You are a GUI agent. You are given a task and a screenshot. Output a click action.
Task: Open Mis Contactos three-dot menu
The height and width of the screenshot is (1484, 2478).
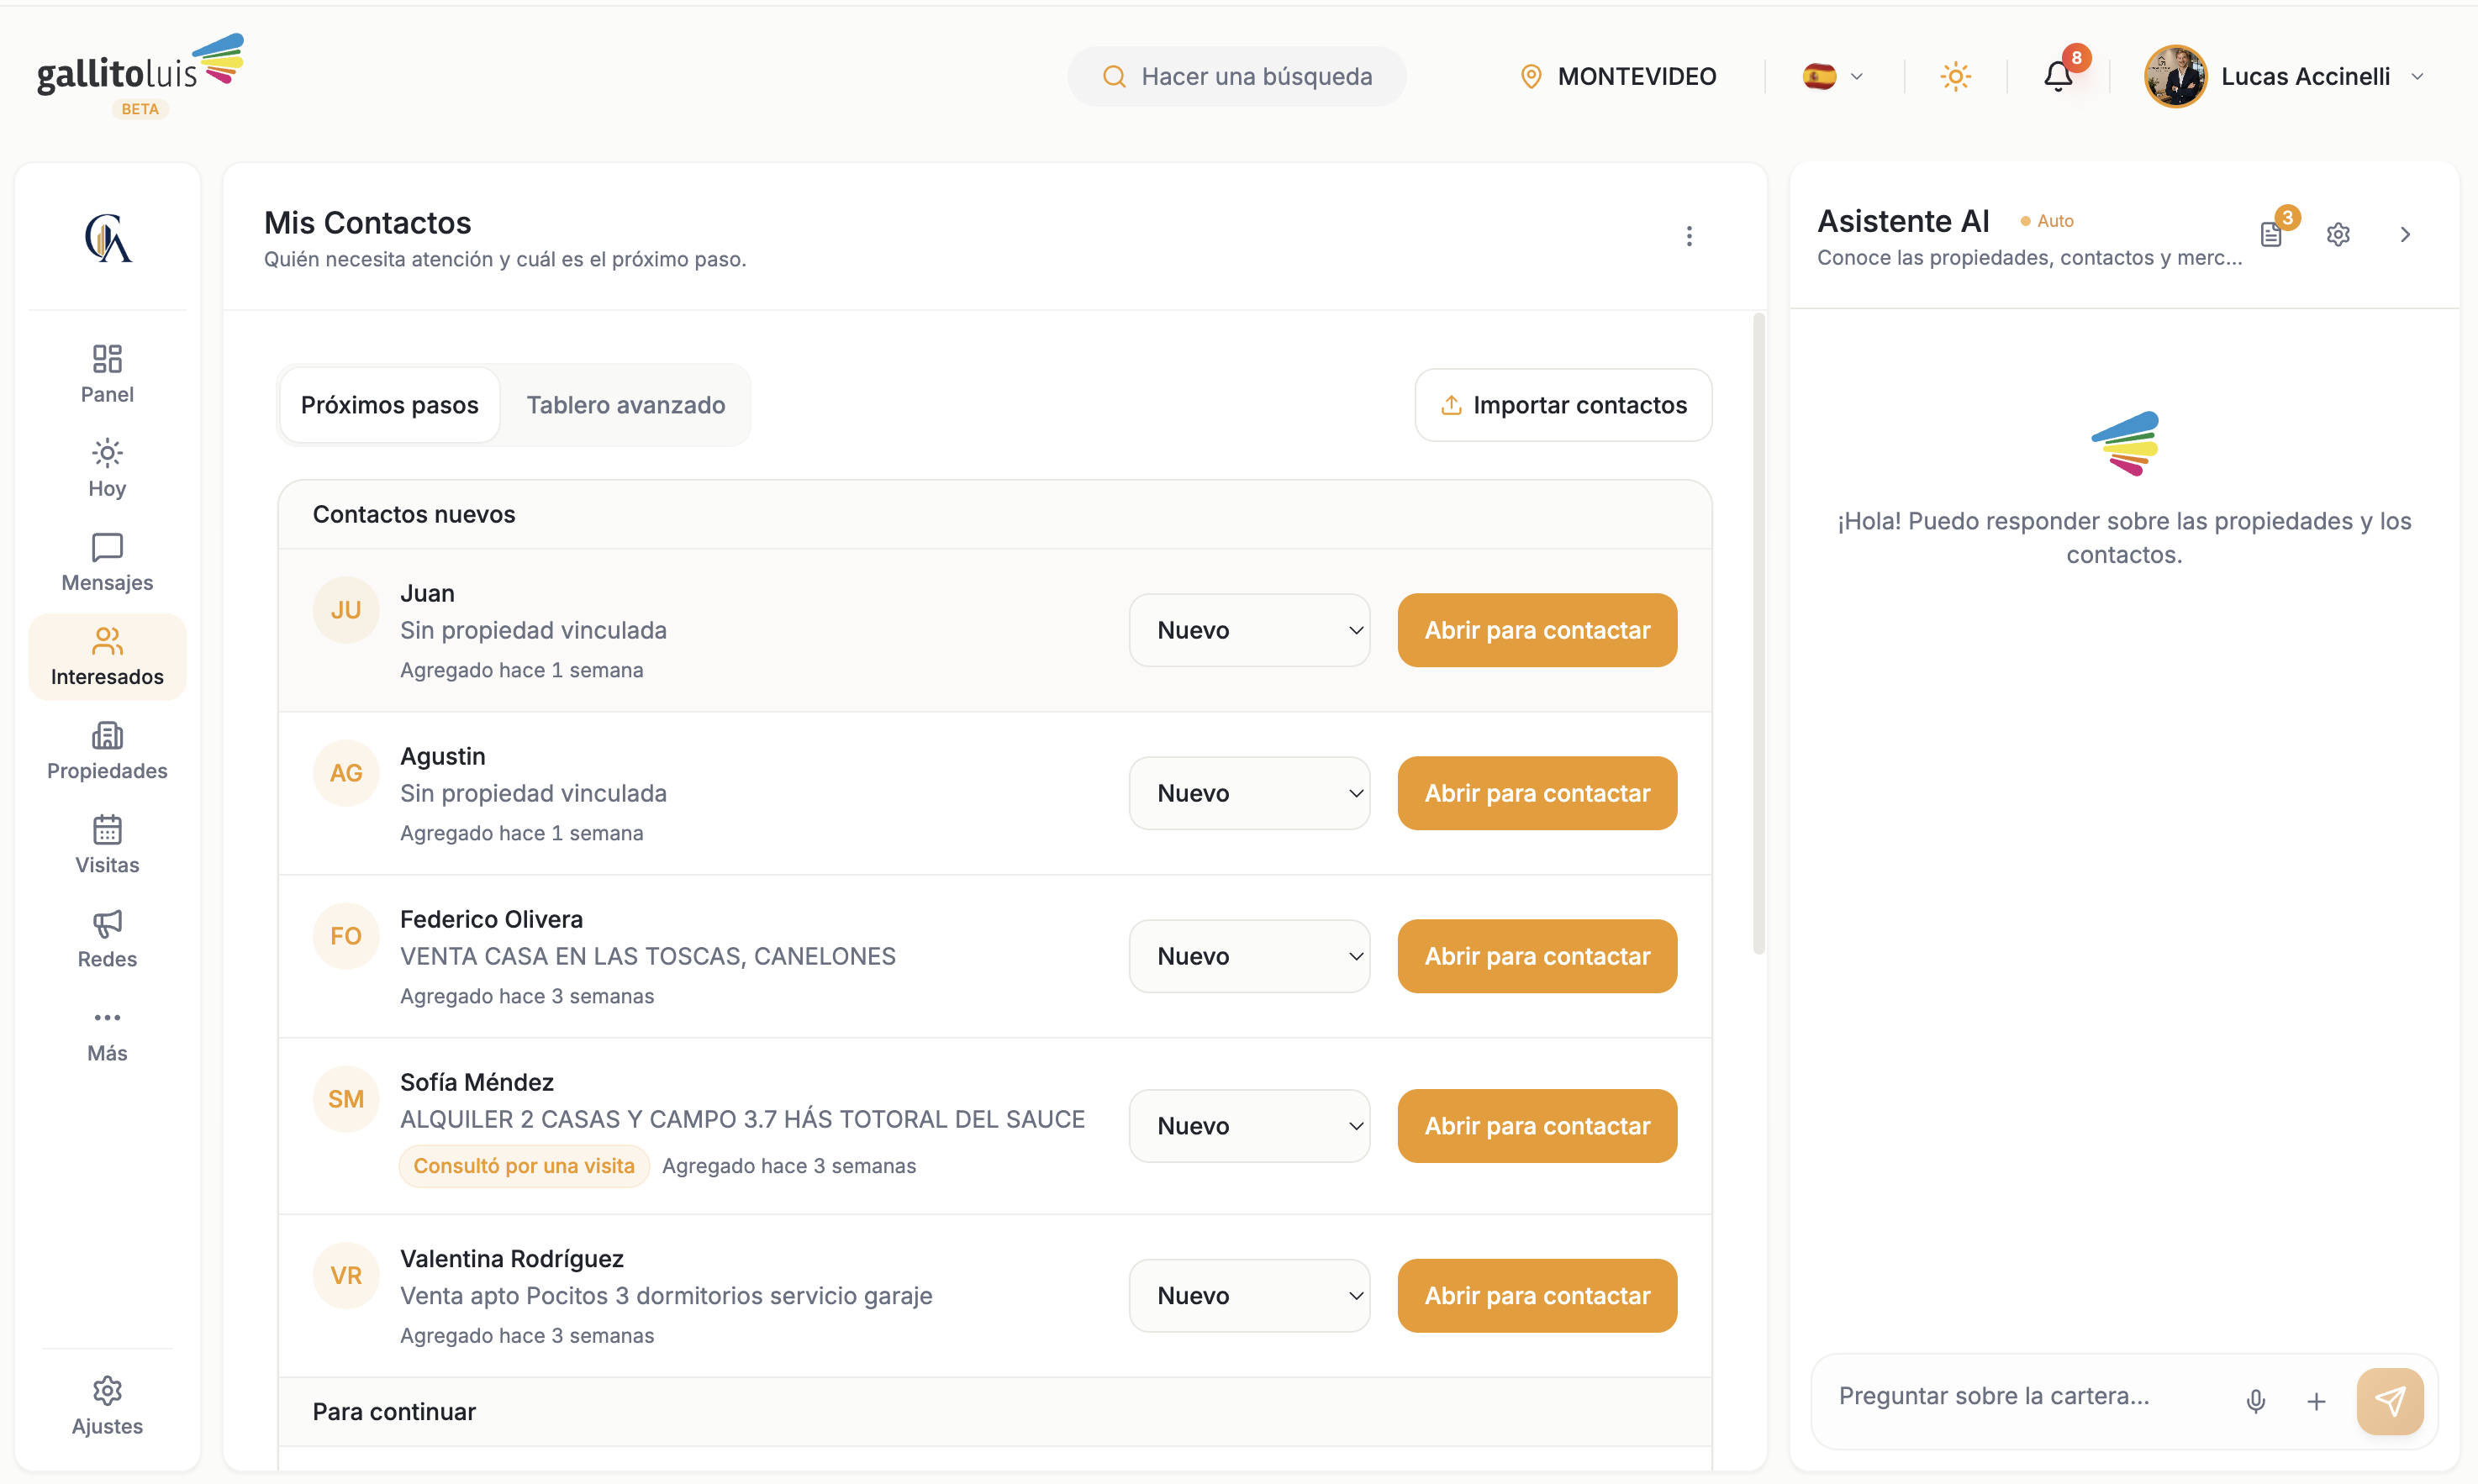(1689, 236)
